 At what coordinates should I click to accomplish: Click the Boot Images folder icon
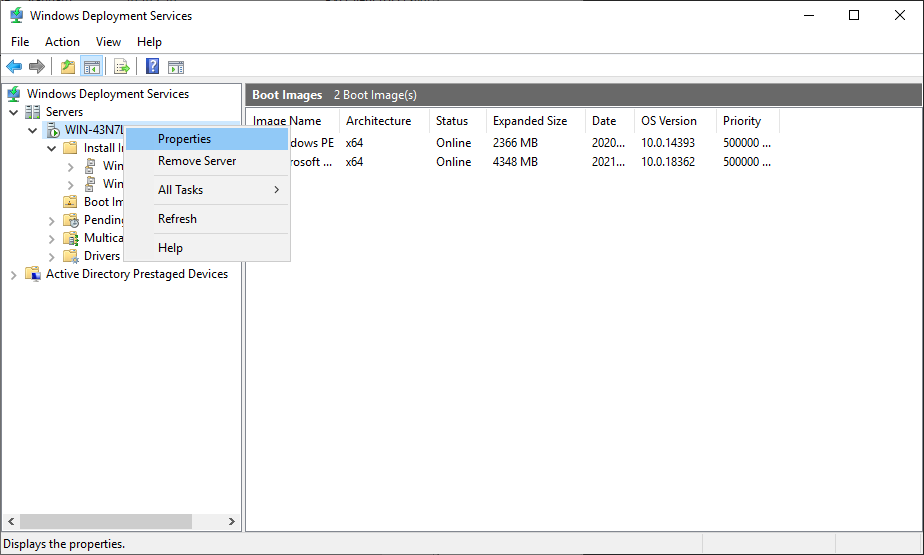70,202
